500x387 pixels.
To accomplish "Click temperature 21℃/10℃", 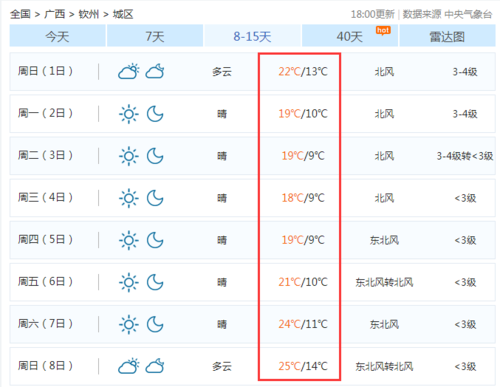I will (303, 282).
